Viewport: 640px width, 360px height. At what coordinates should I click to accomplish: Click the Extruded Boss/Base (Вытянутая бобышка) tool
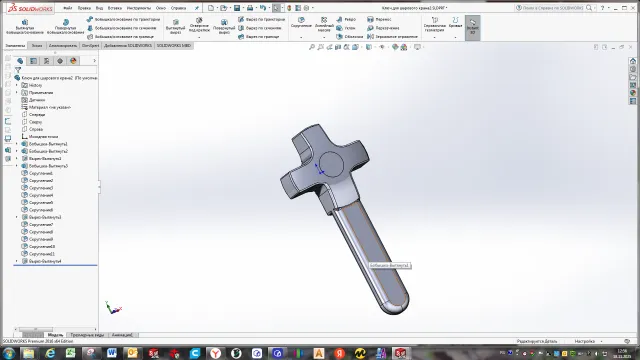[25, 27]
